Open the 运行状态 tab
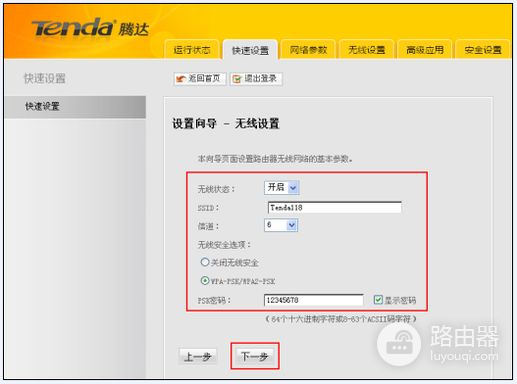 coord(192,50)
